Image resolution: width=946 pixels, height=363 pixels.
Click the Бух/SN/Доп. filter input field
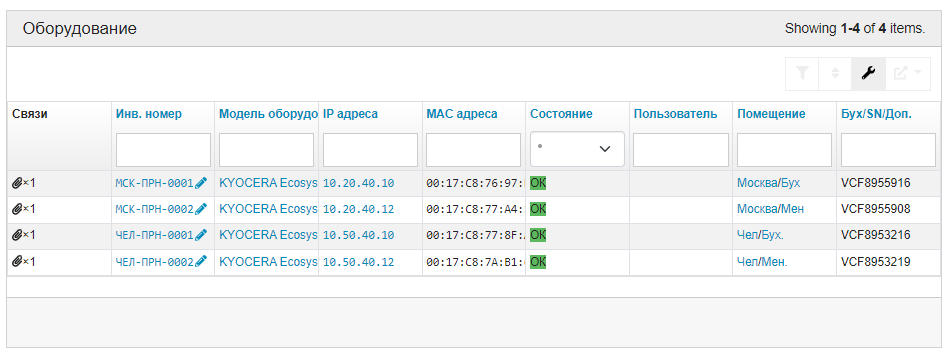[x=888, y=150]
